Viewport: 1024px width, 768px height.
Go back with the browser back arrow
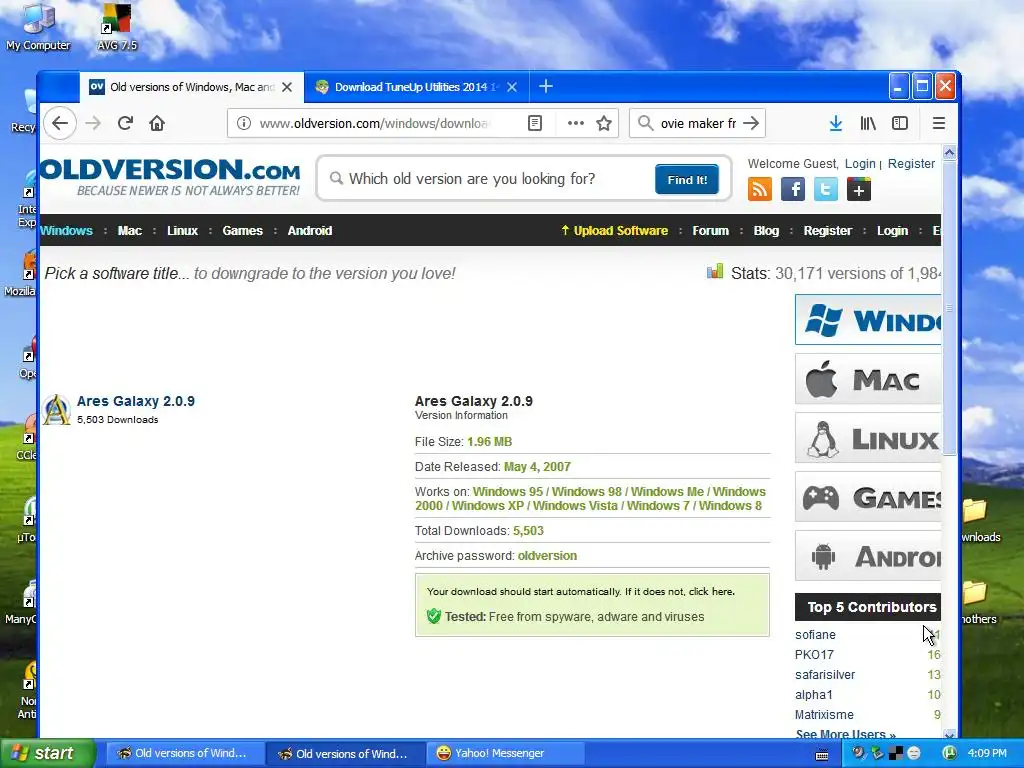(60, 123)
